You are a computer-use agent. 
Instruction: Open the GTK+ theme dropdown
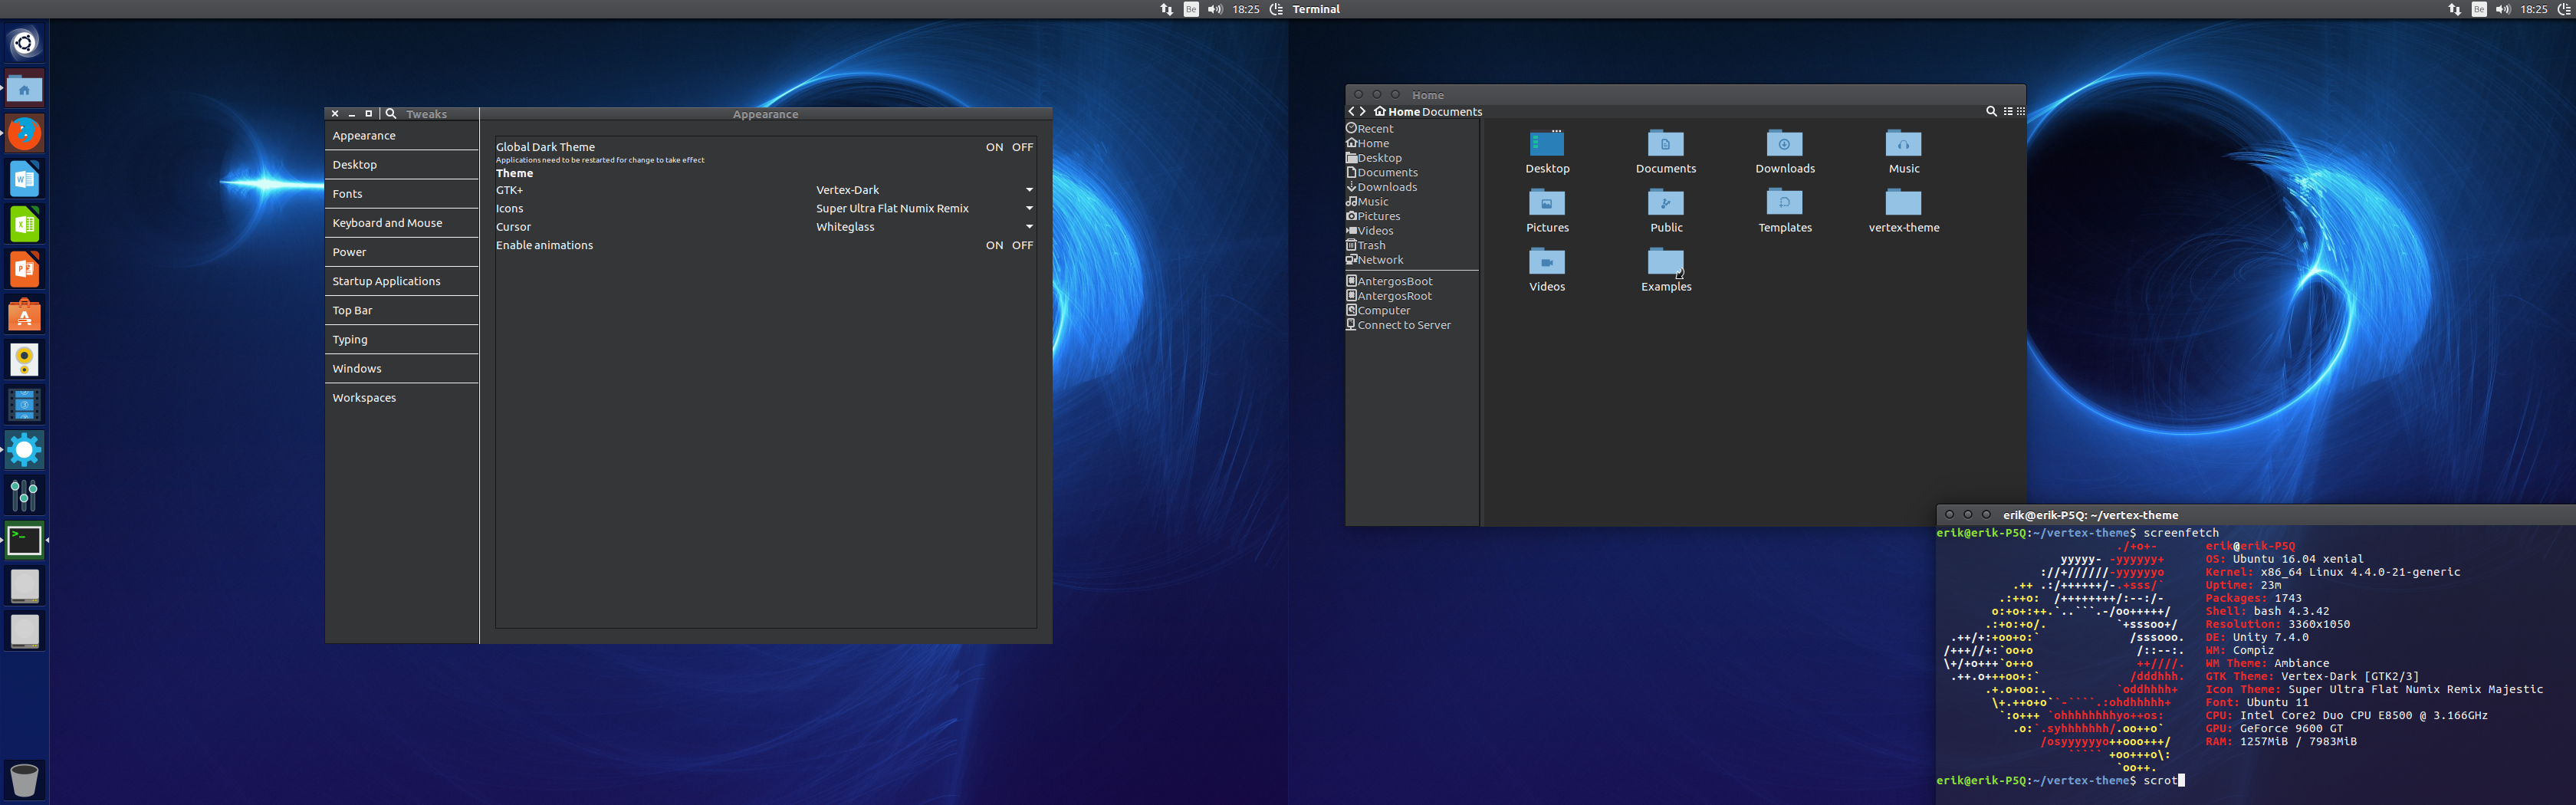[x=924, y=190]
